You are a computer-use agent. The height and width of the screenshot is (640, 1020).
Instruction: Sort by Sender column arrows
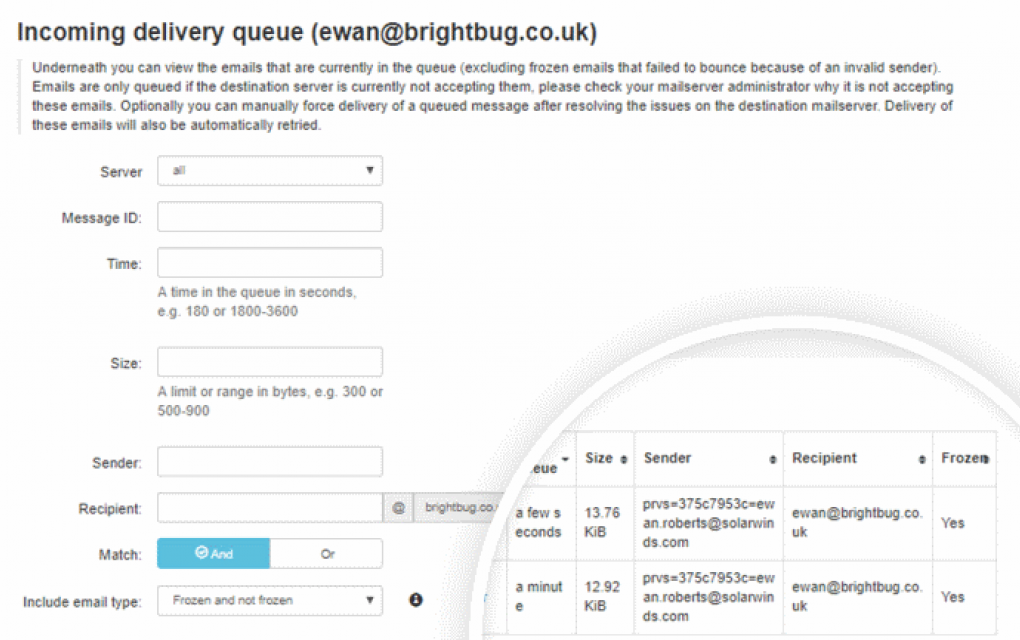(x=772, y=459)
